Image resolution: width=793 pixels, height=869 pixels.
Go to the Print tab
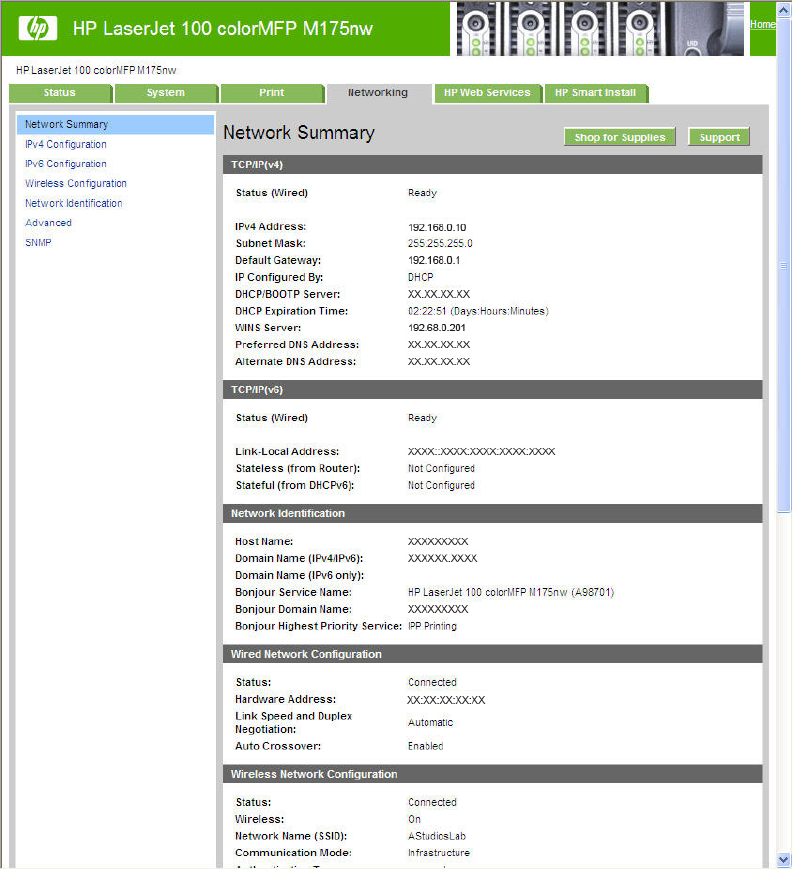pos(272,93)
